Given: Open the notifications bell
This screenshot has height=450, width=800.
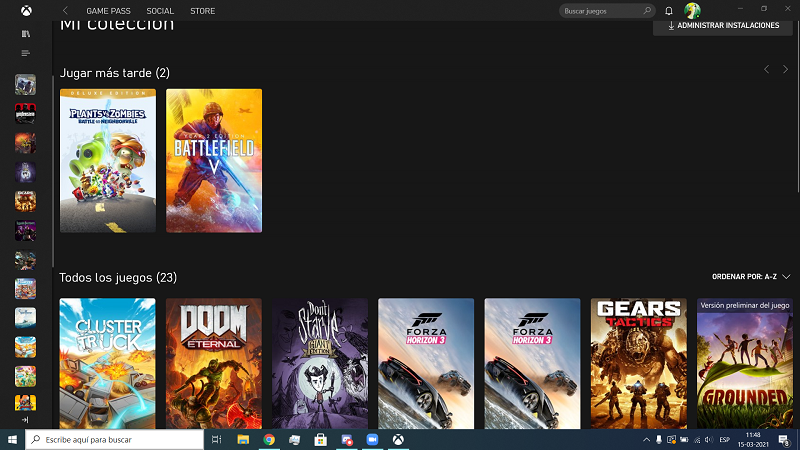Looking at the screenshot, I should 669,11.
